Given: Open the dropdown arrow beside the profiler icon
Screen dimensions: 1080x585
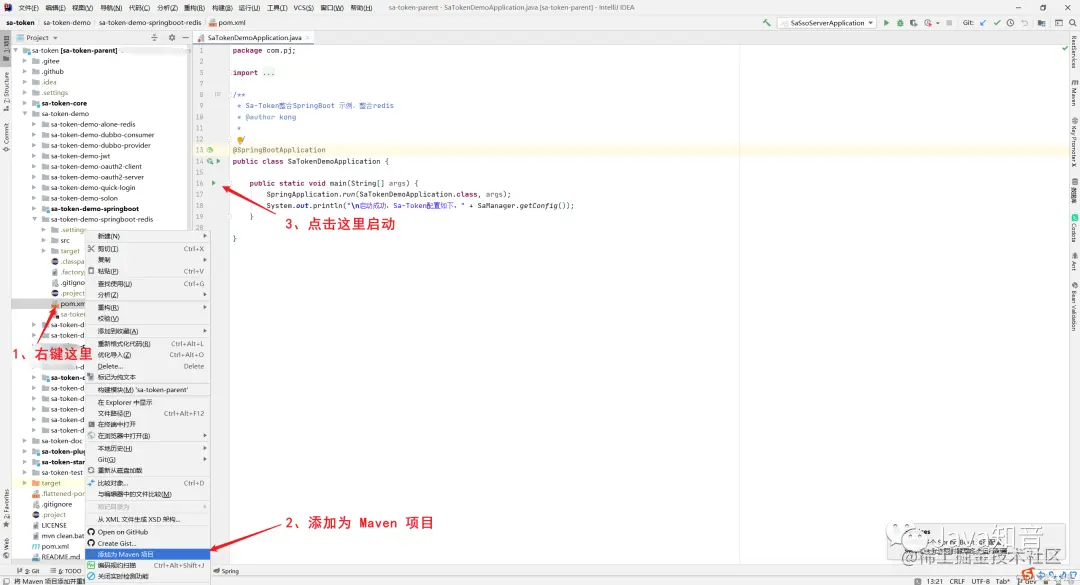Looking at the screenshot, I should tap(937, 23).
